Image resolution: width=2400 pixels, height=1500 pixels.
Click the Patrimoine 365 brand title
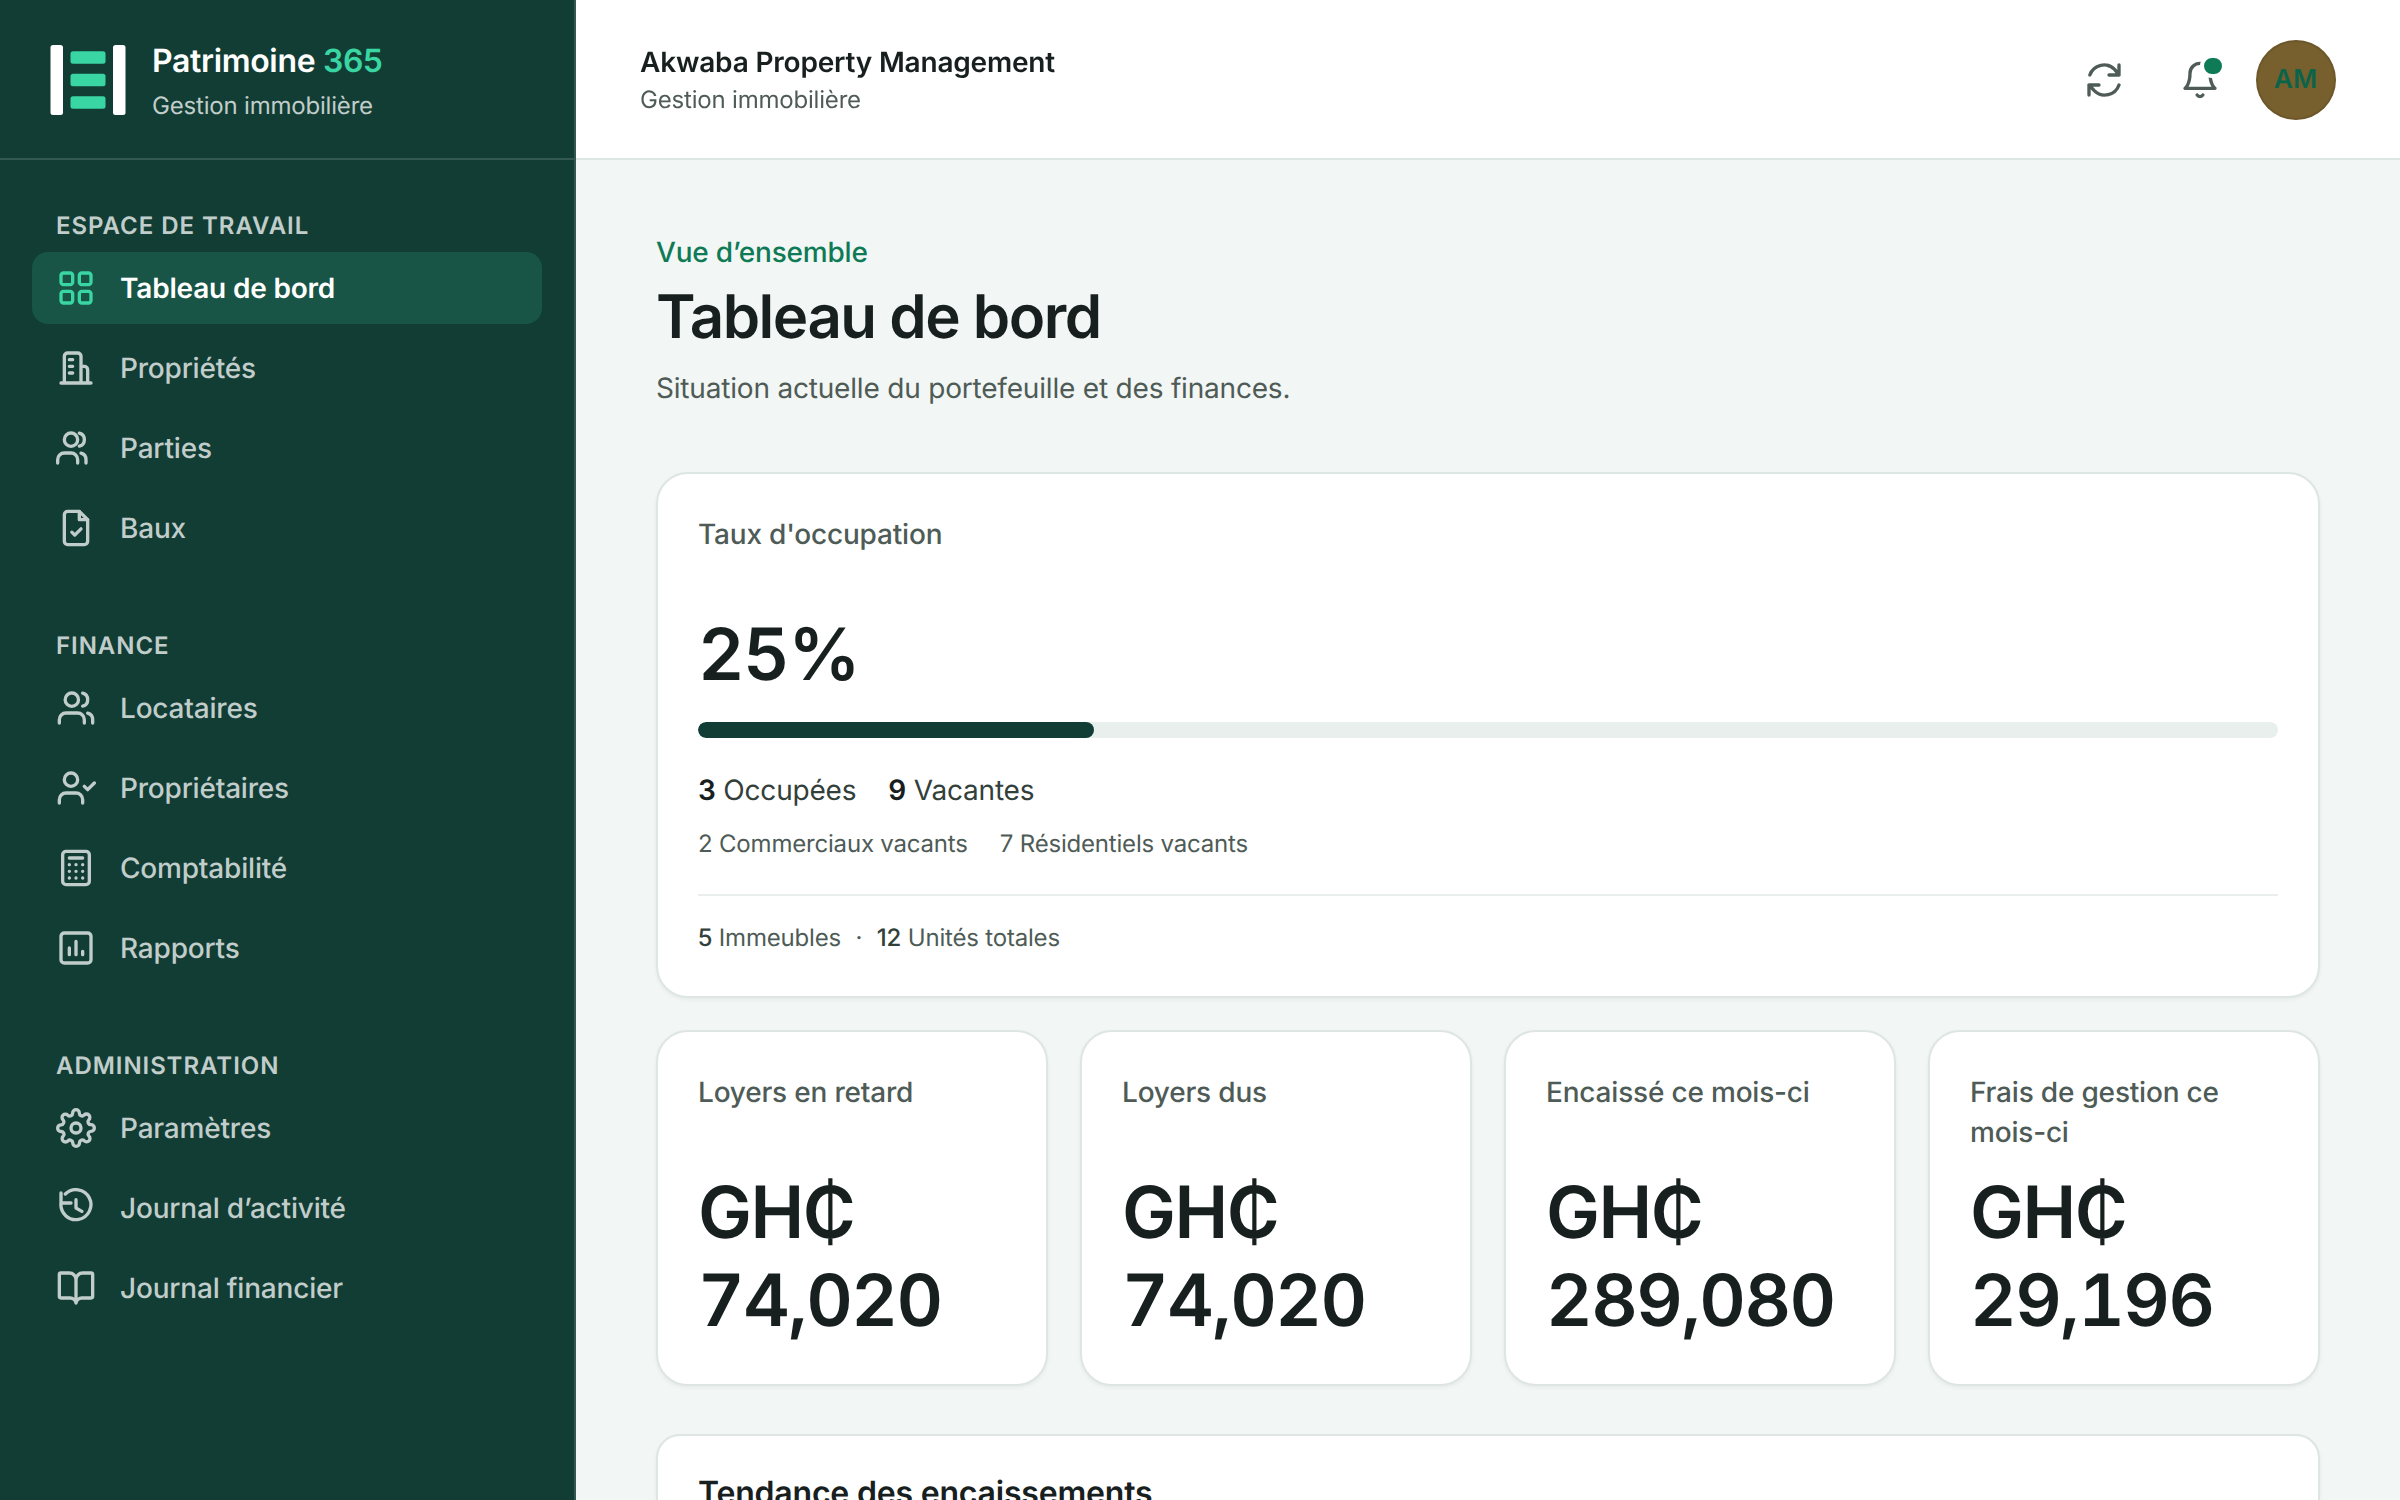click(267, 61)
